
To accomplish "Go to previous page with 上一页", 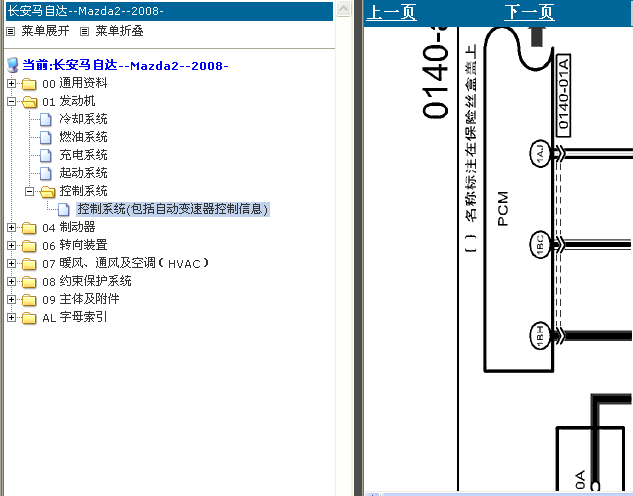I will tap(391, 12).
